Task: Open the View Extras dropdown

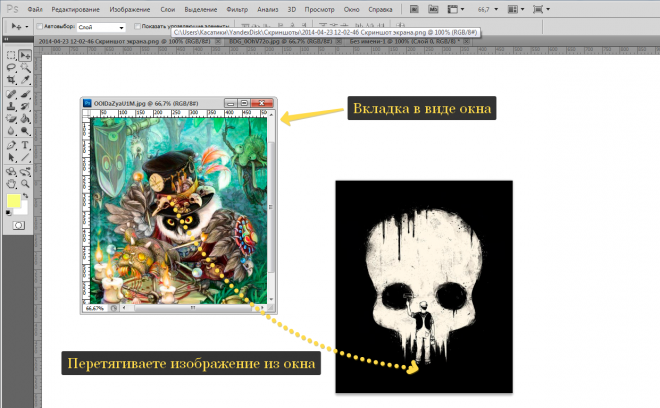Action: [x=455, y=9]
